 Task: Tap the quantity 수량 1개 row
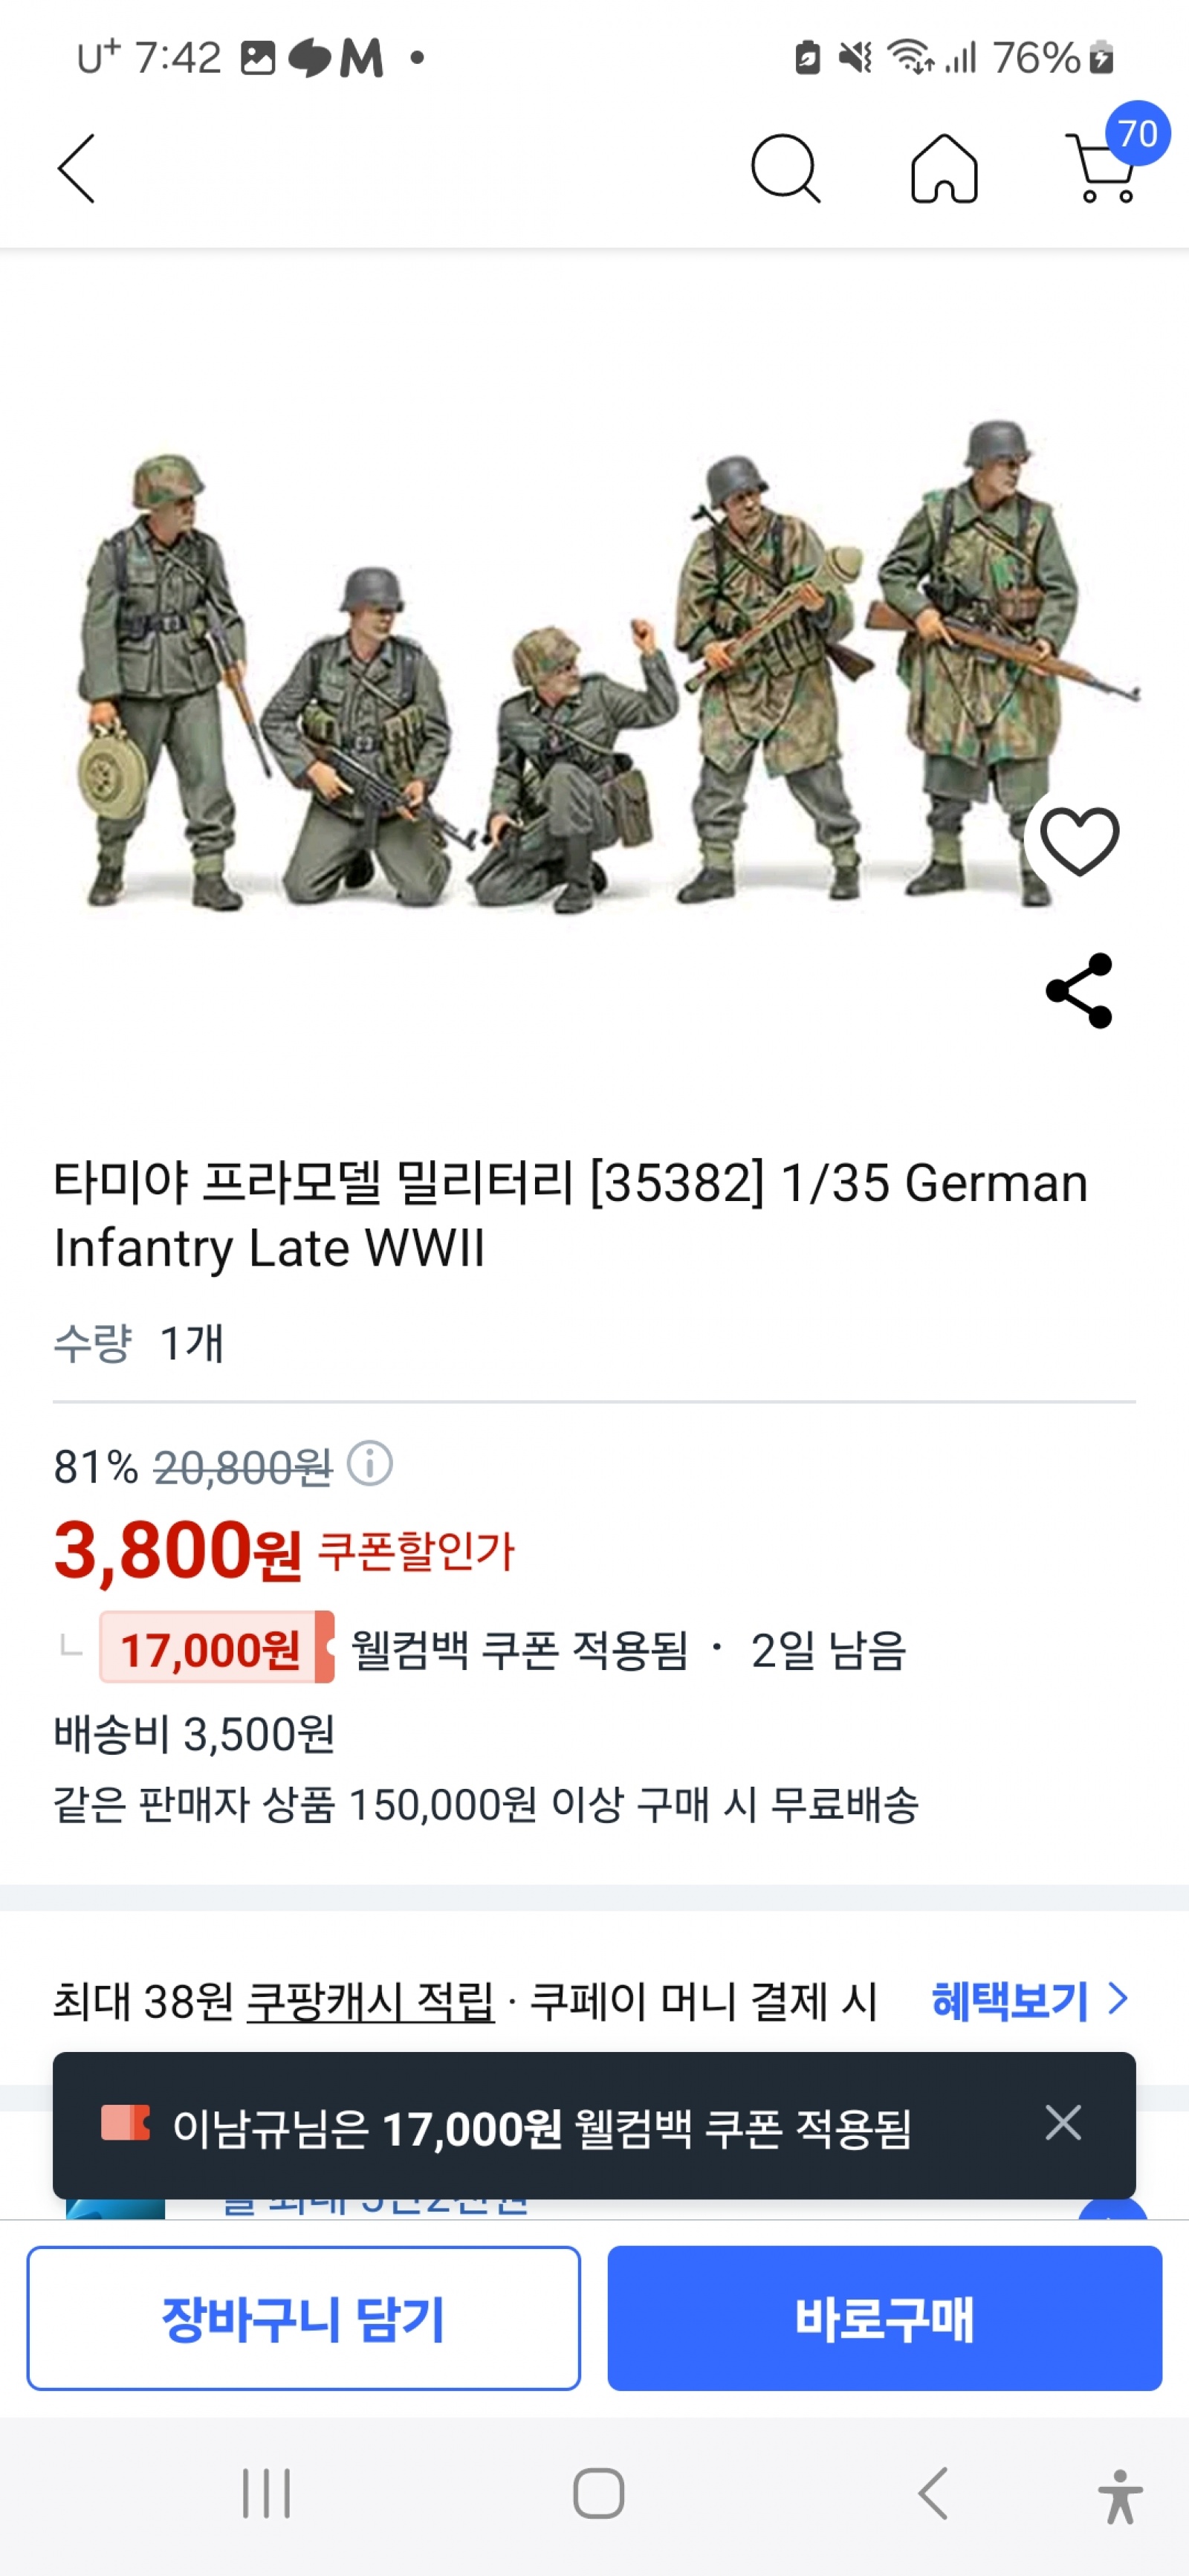point(140,1343)
